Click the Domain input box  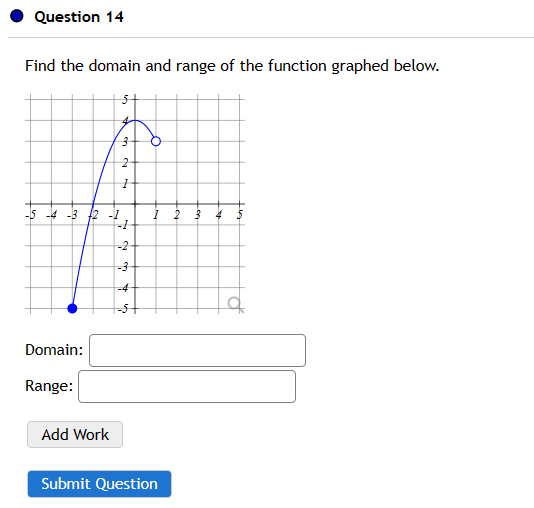click(x=198, y=350)
